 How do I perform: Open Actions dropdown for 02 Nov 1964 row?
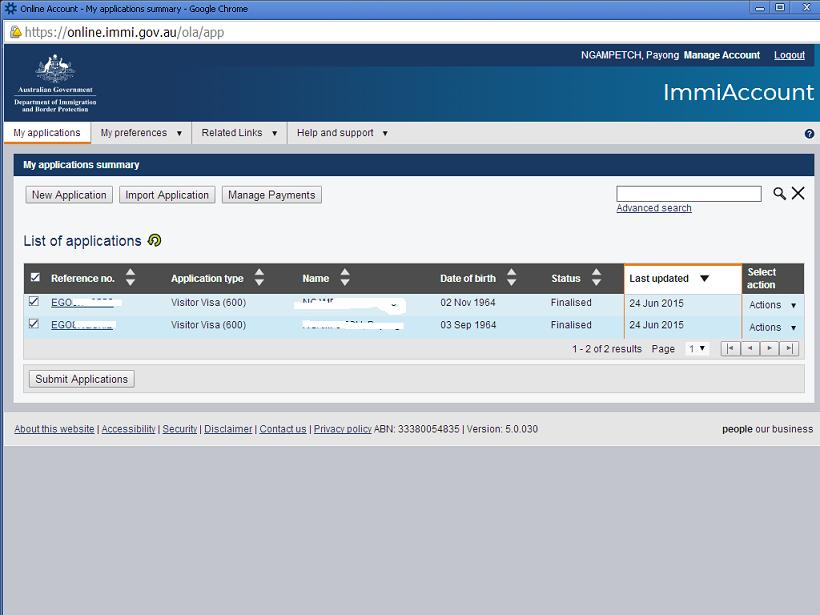pos(772,305)
